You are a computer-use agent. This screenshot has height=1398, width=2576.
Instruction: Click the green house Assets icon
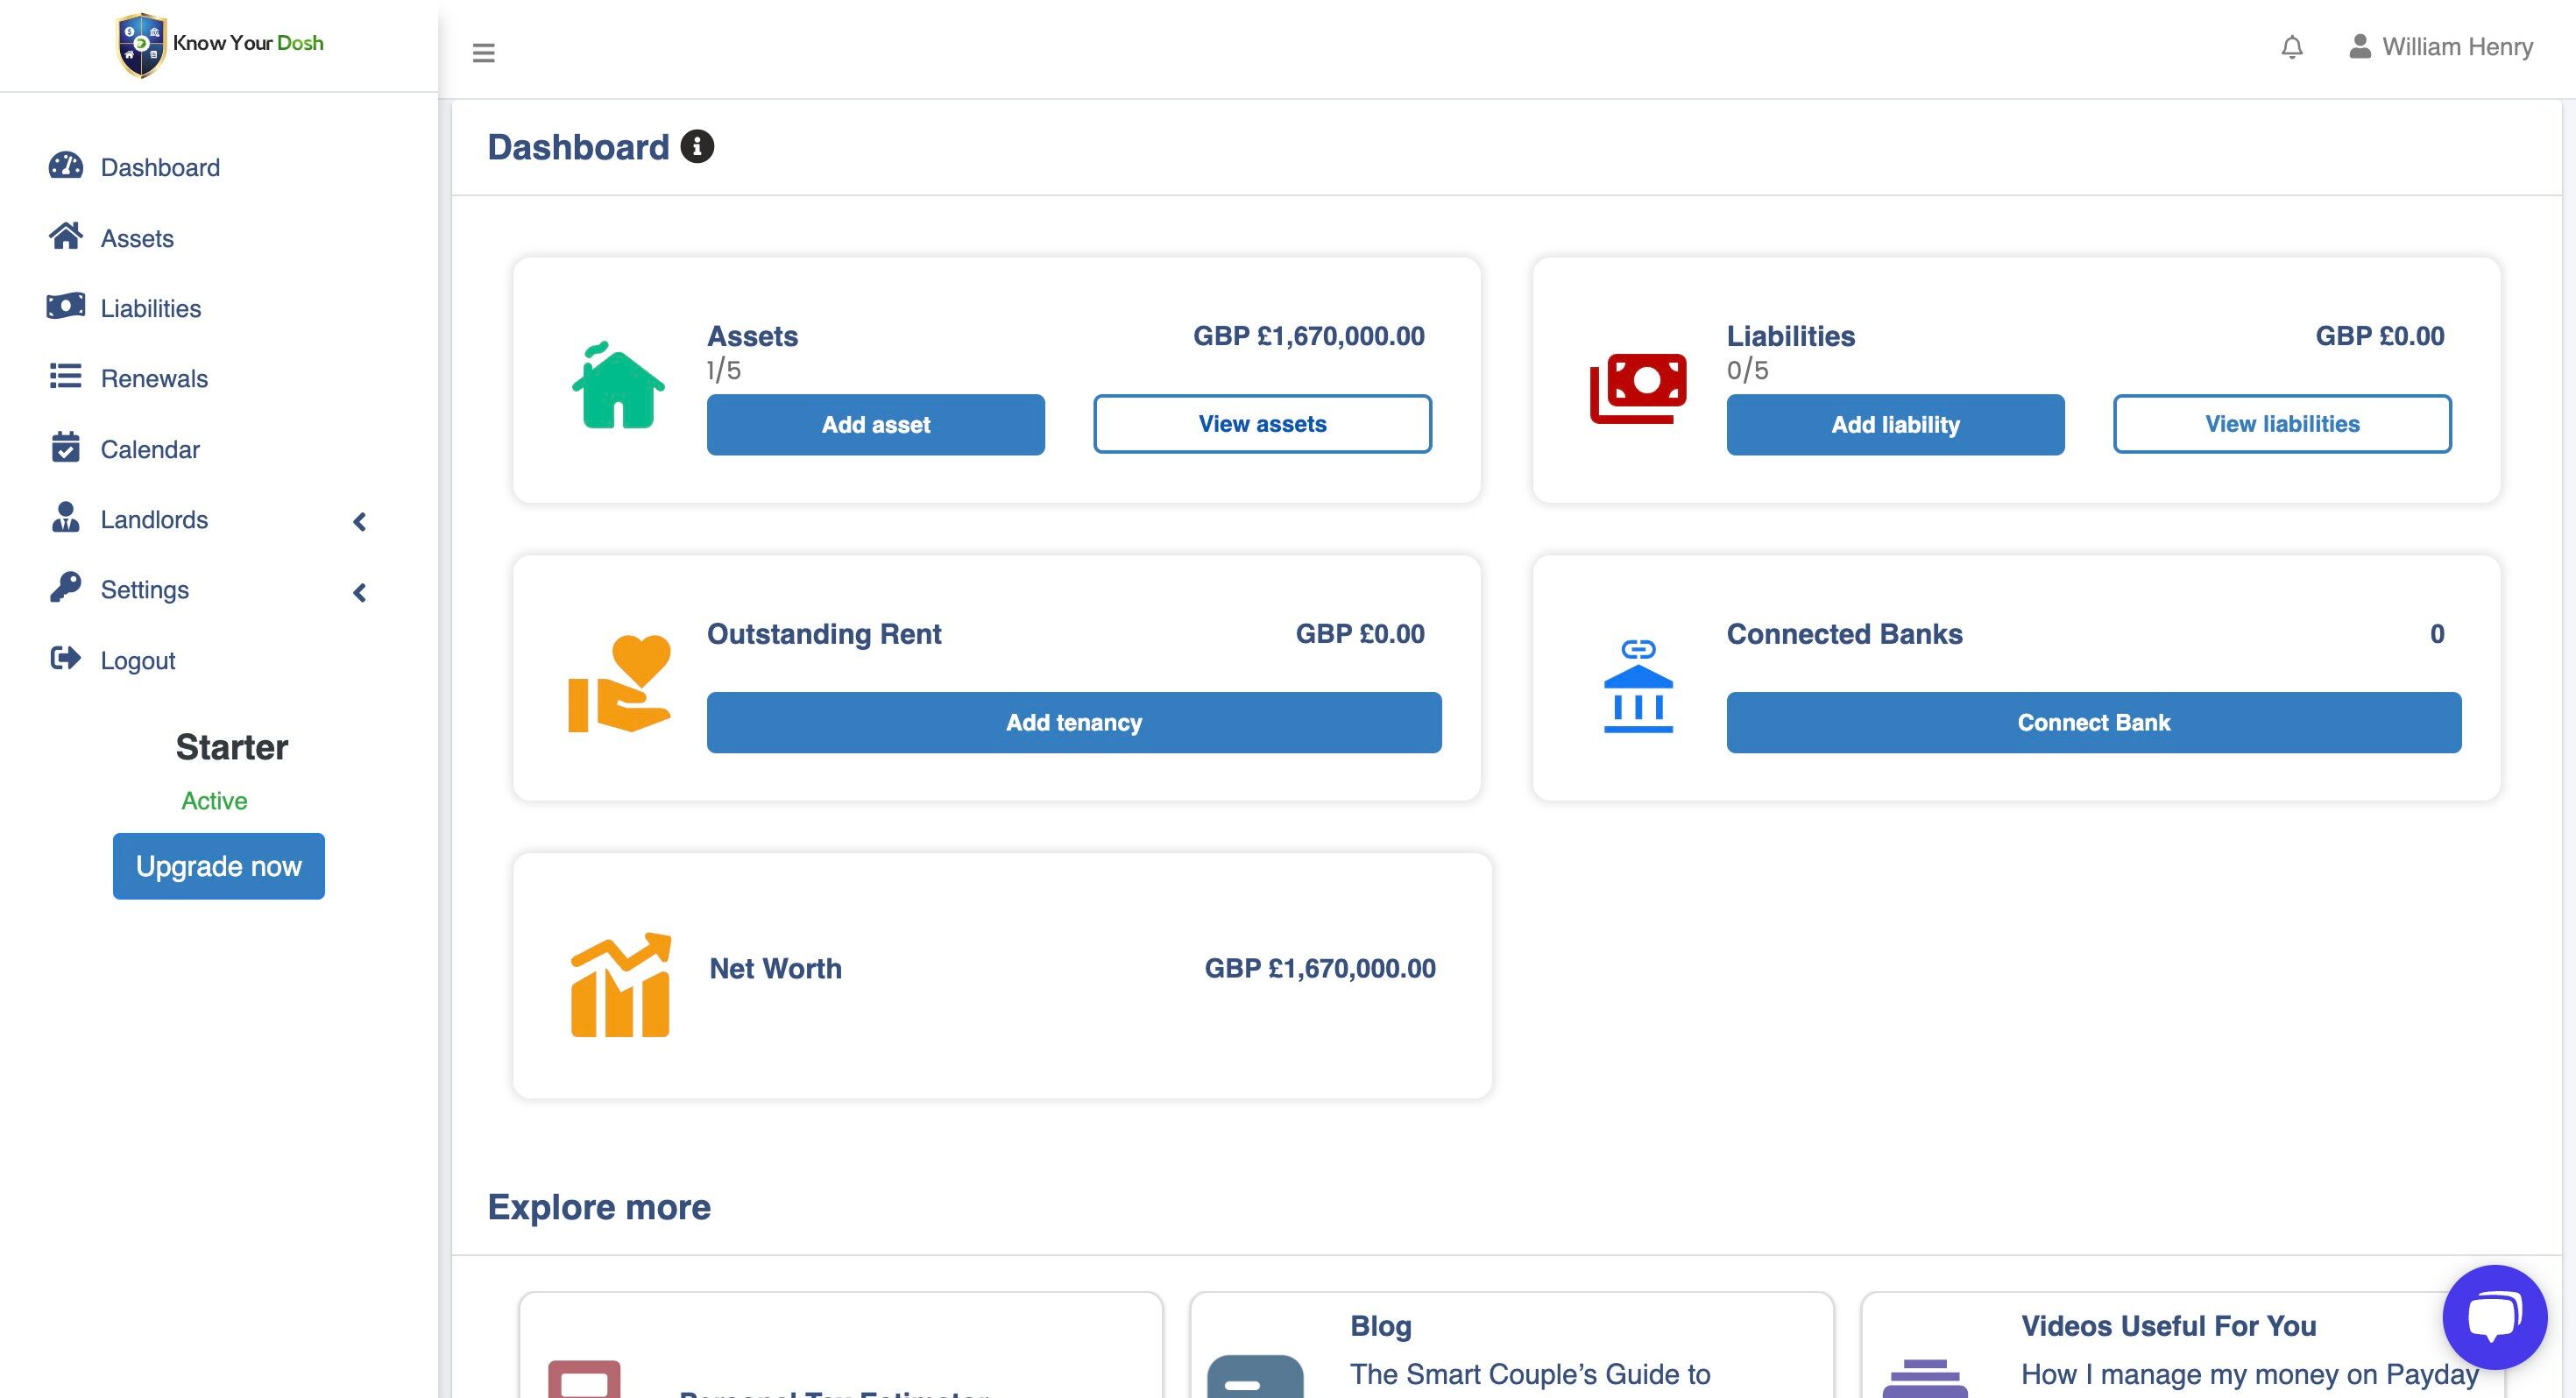(618, 386)
